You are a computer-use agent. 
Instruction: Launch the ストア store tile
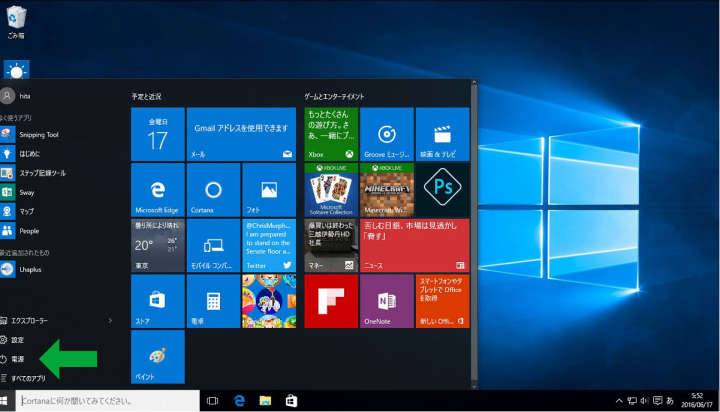[158, 301]
